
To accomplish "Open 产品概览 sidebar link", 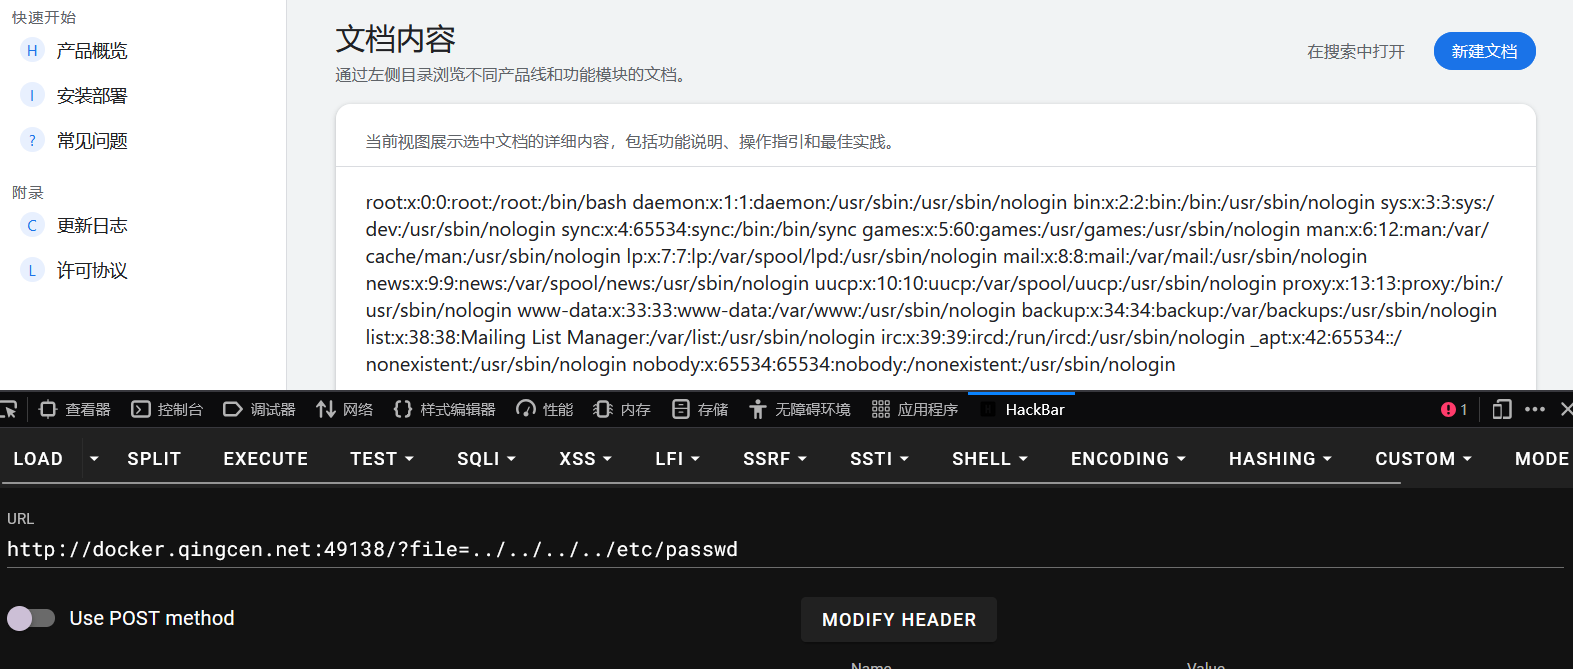I will 92,51.
